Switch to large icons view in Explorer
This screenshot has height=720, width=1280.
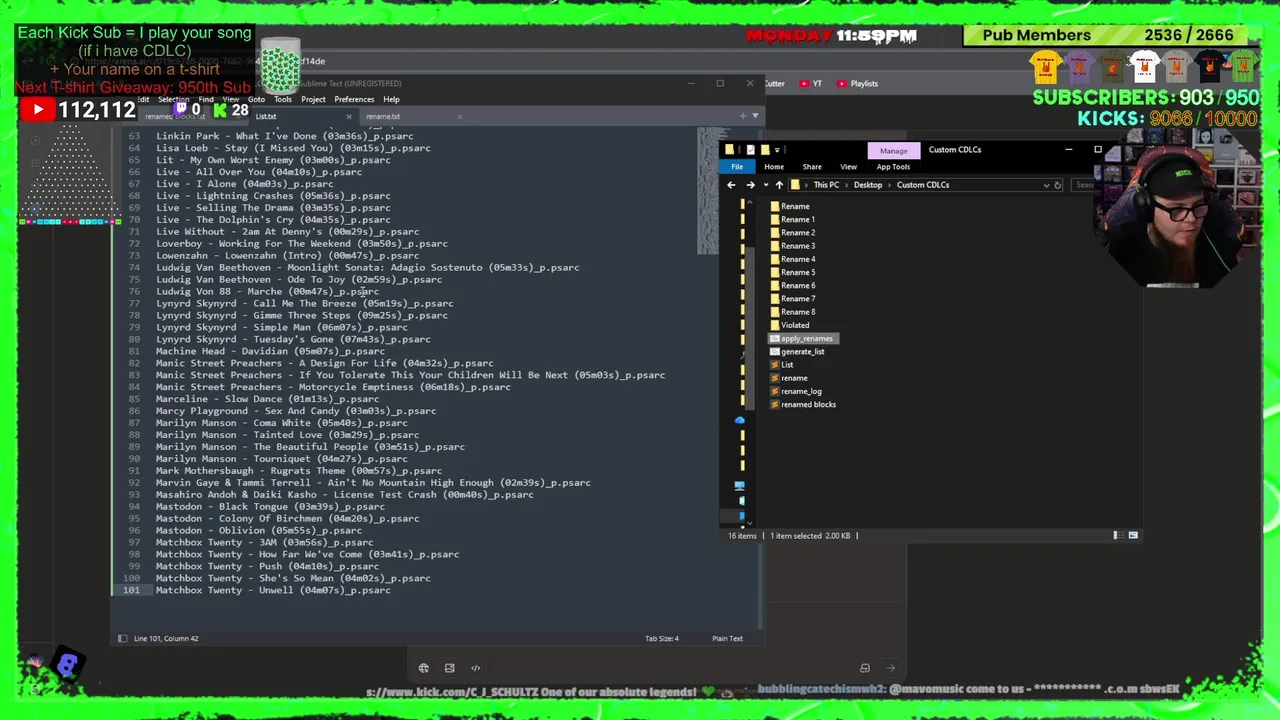point(1133,535)
